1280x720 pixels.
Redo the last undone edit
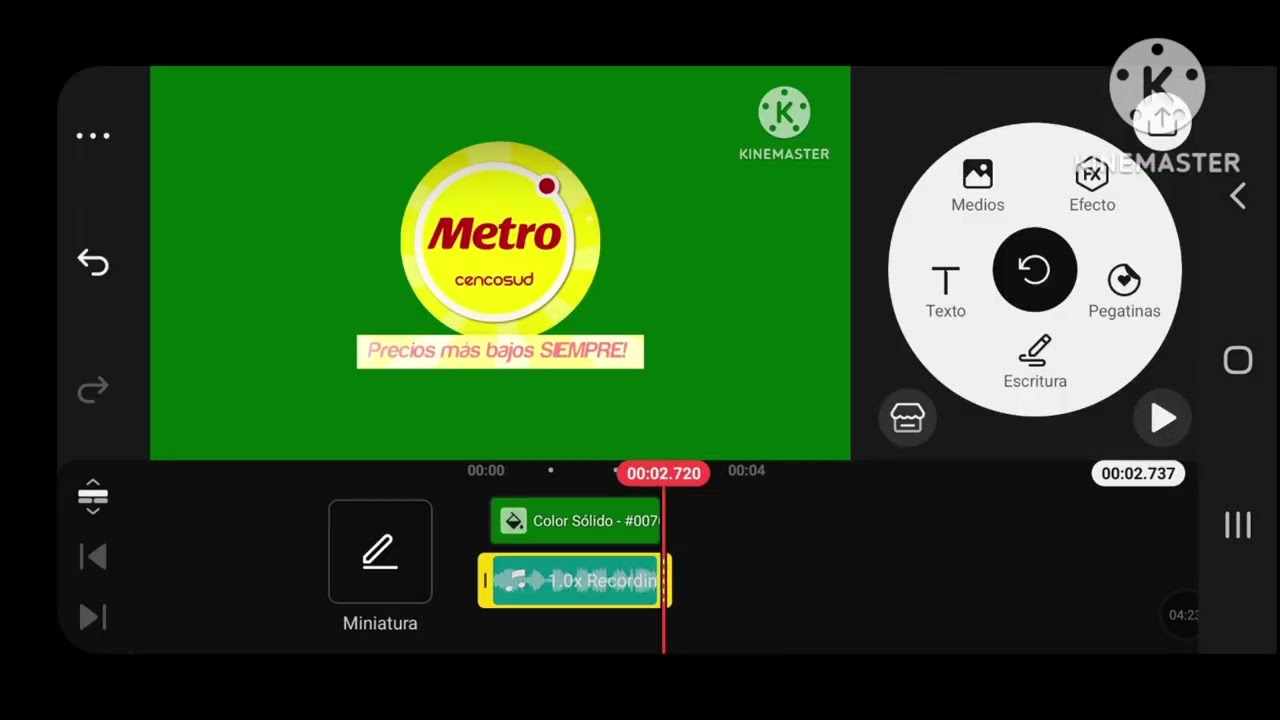click(93, 389)
